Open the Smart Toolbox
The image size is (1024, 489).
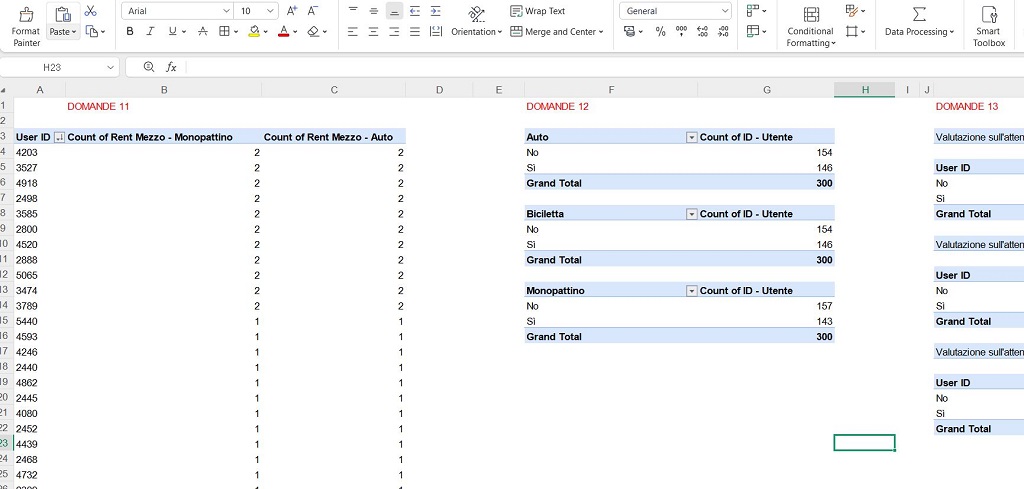click(989, 27)
